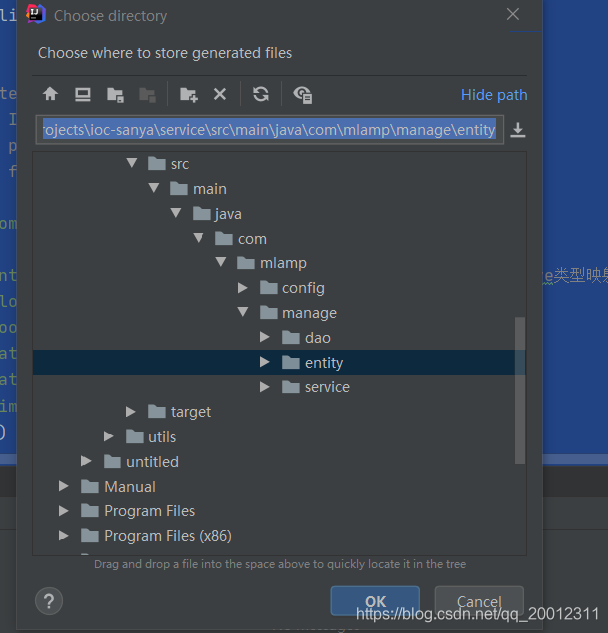Collapse the src folder arrow
608x633 pixels.
[132, 163]
